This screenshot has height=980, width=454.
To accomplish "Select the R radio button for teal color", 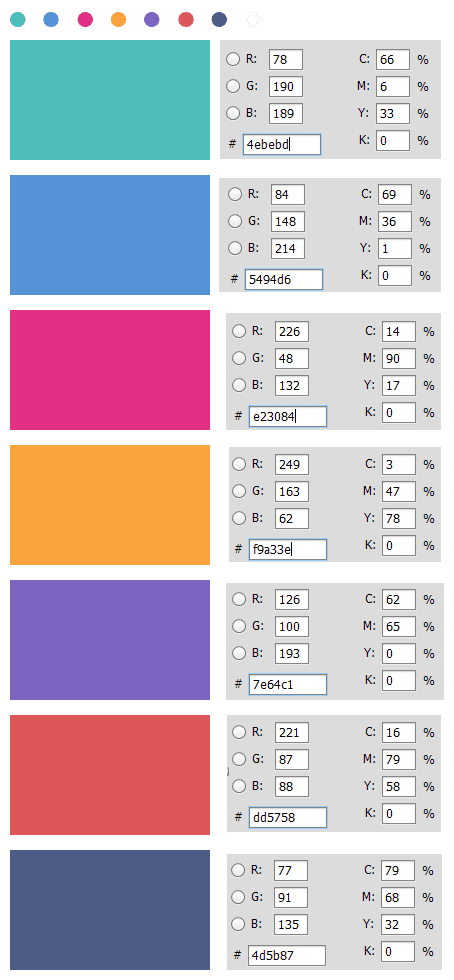I will click(x=233, y=59).
